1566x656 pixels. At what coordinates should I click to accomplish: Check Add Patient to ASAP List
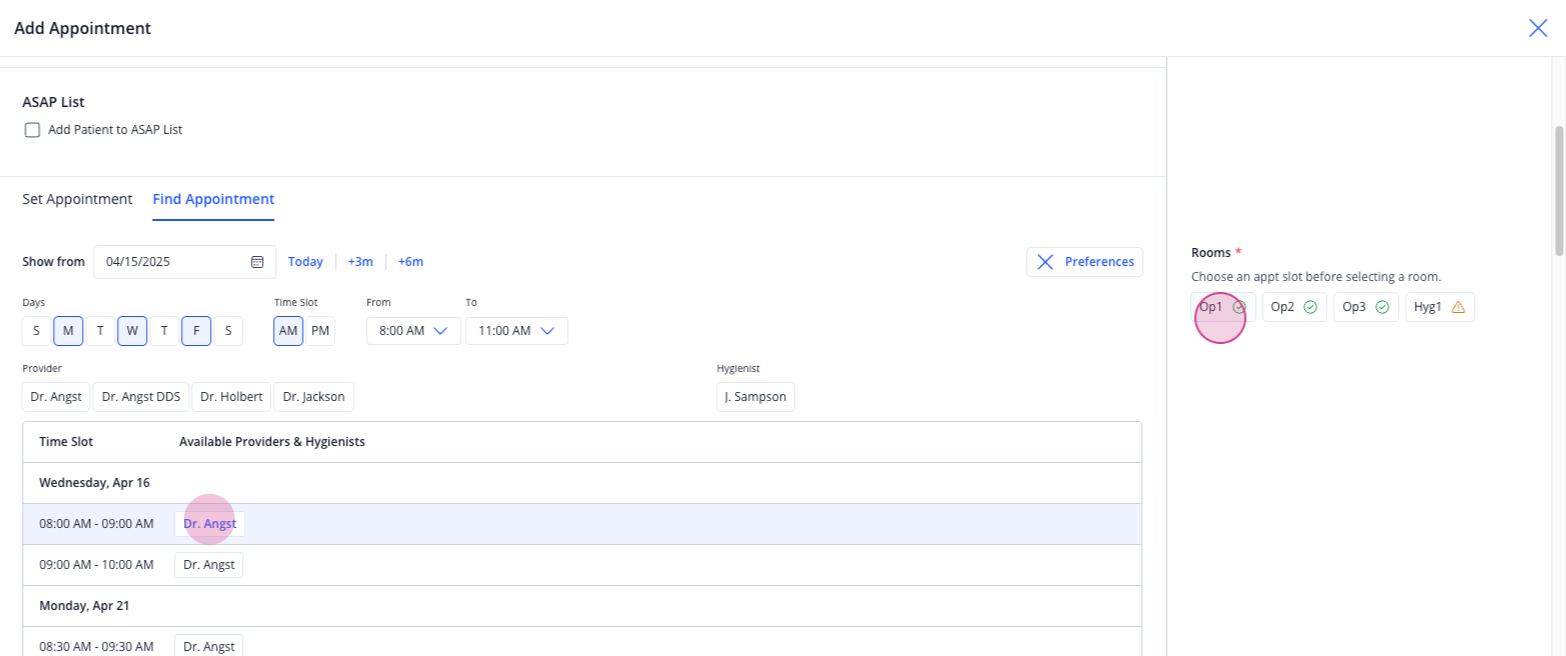pos(32,130)
